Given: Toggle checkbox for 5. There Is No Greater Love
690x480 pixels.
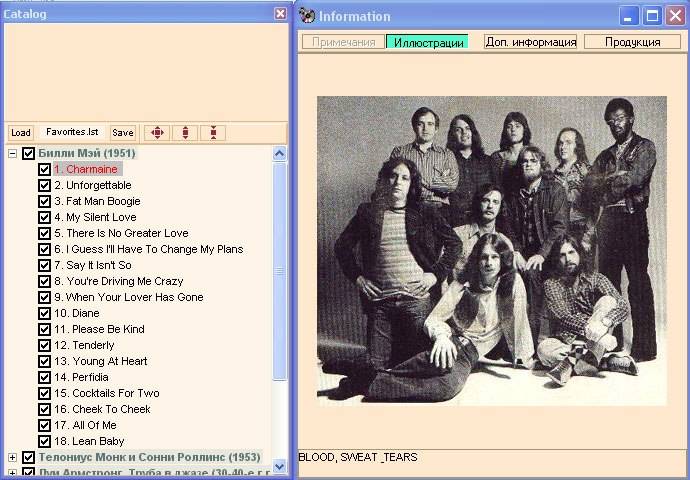Looking at the screenshot, I should tap(44, 233).
